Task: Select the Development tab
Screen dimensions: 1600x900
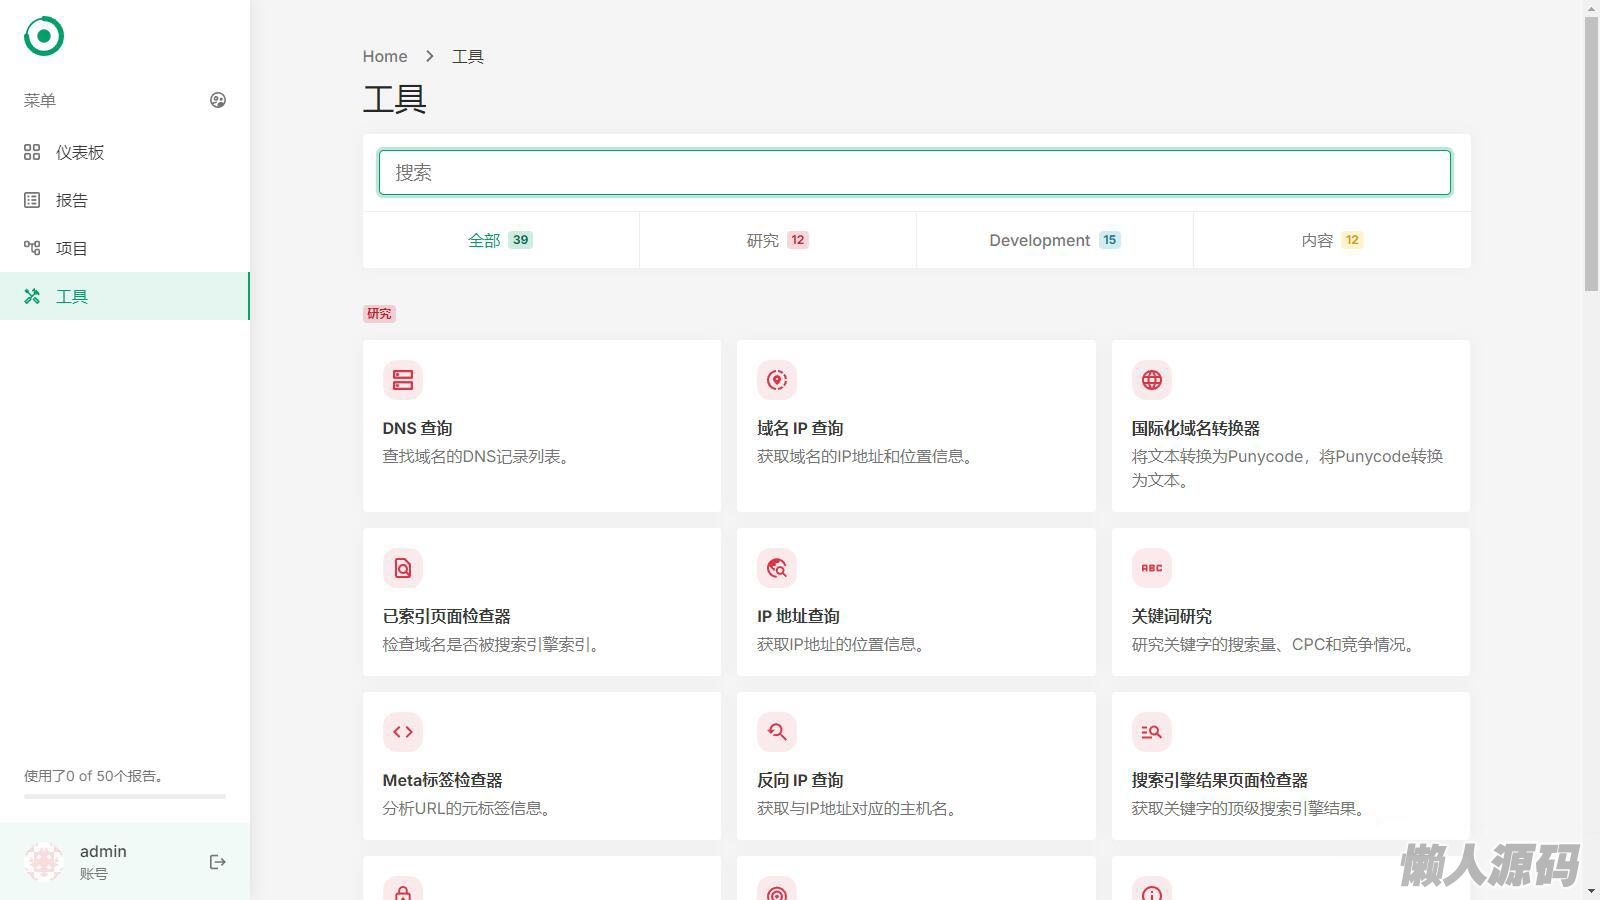Action: pyautogui.click(x=1054, y=240)
